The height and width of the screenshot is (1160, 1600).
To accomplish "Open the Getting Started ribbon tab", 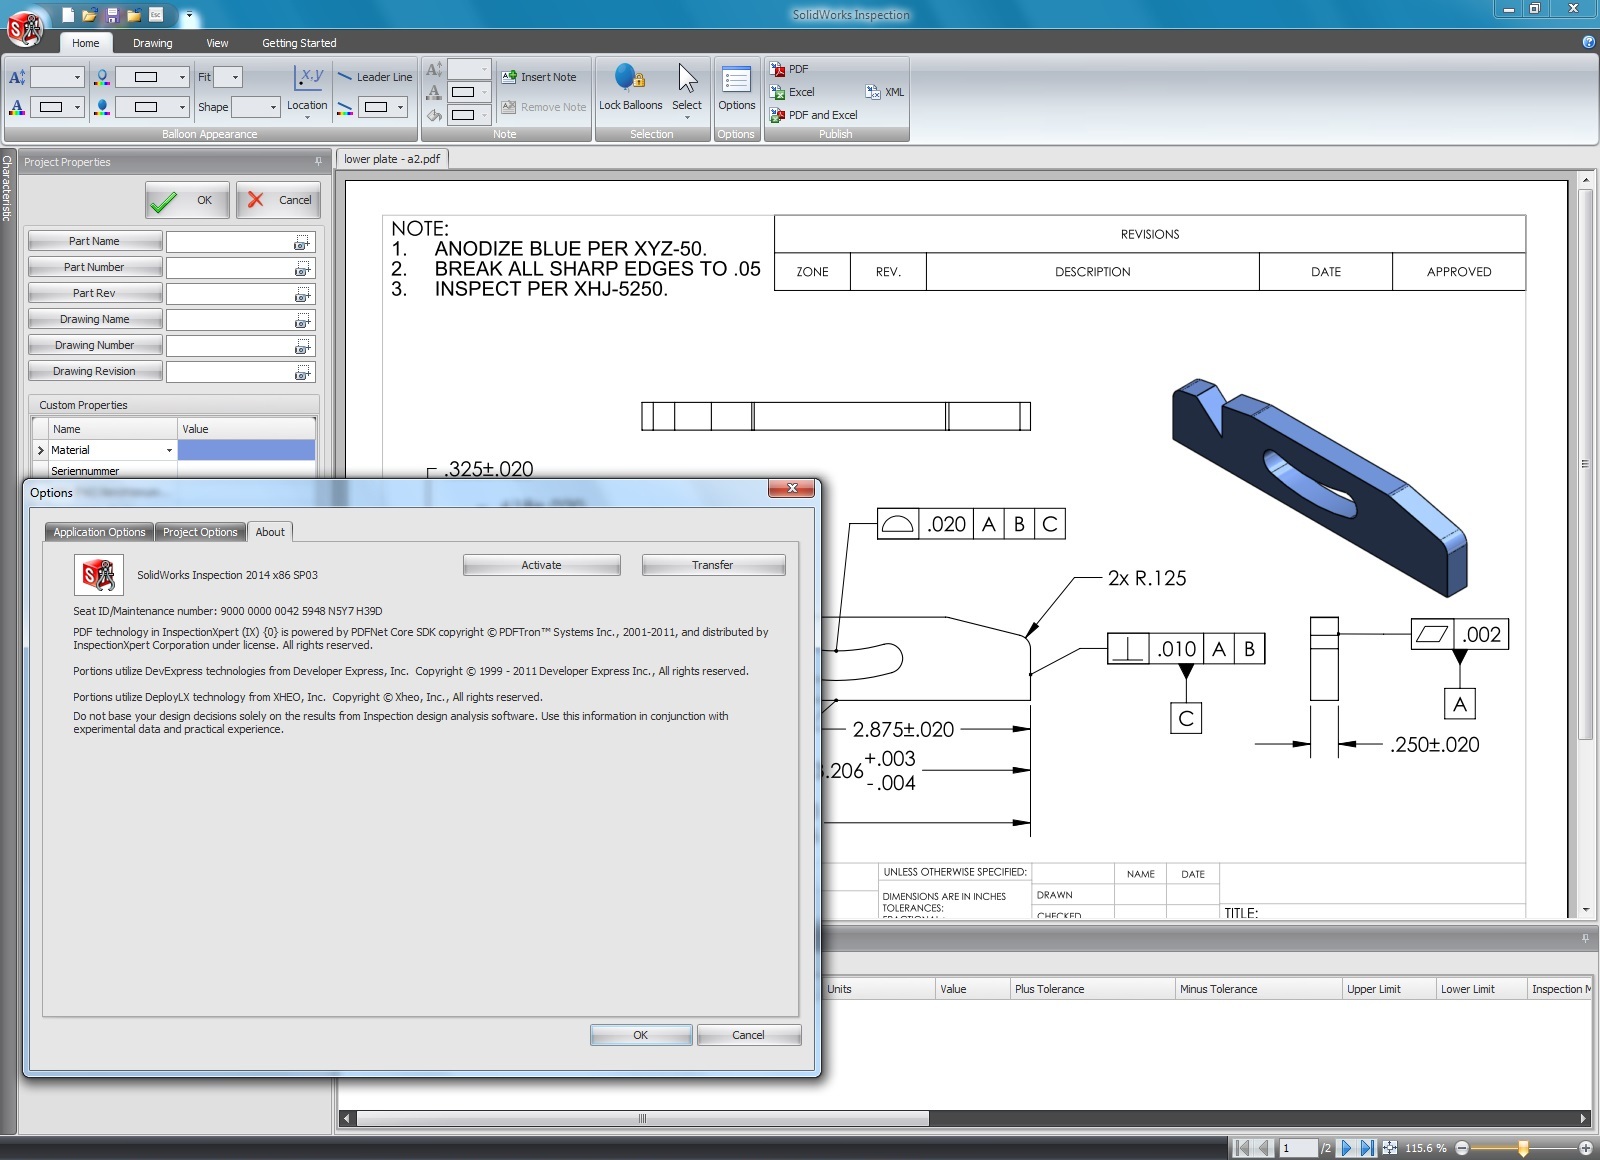I will point(299,43).
